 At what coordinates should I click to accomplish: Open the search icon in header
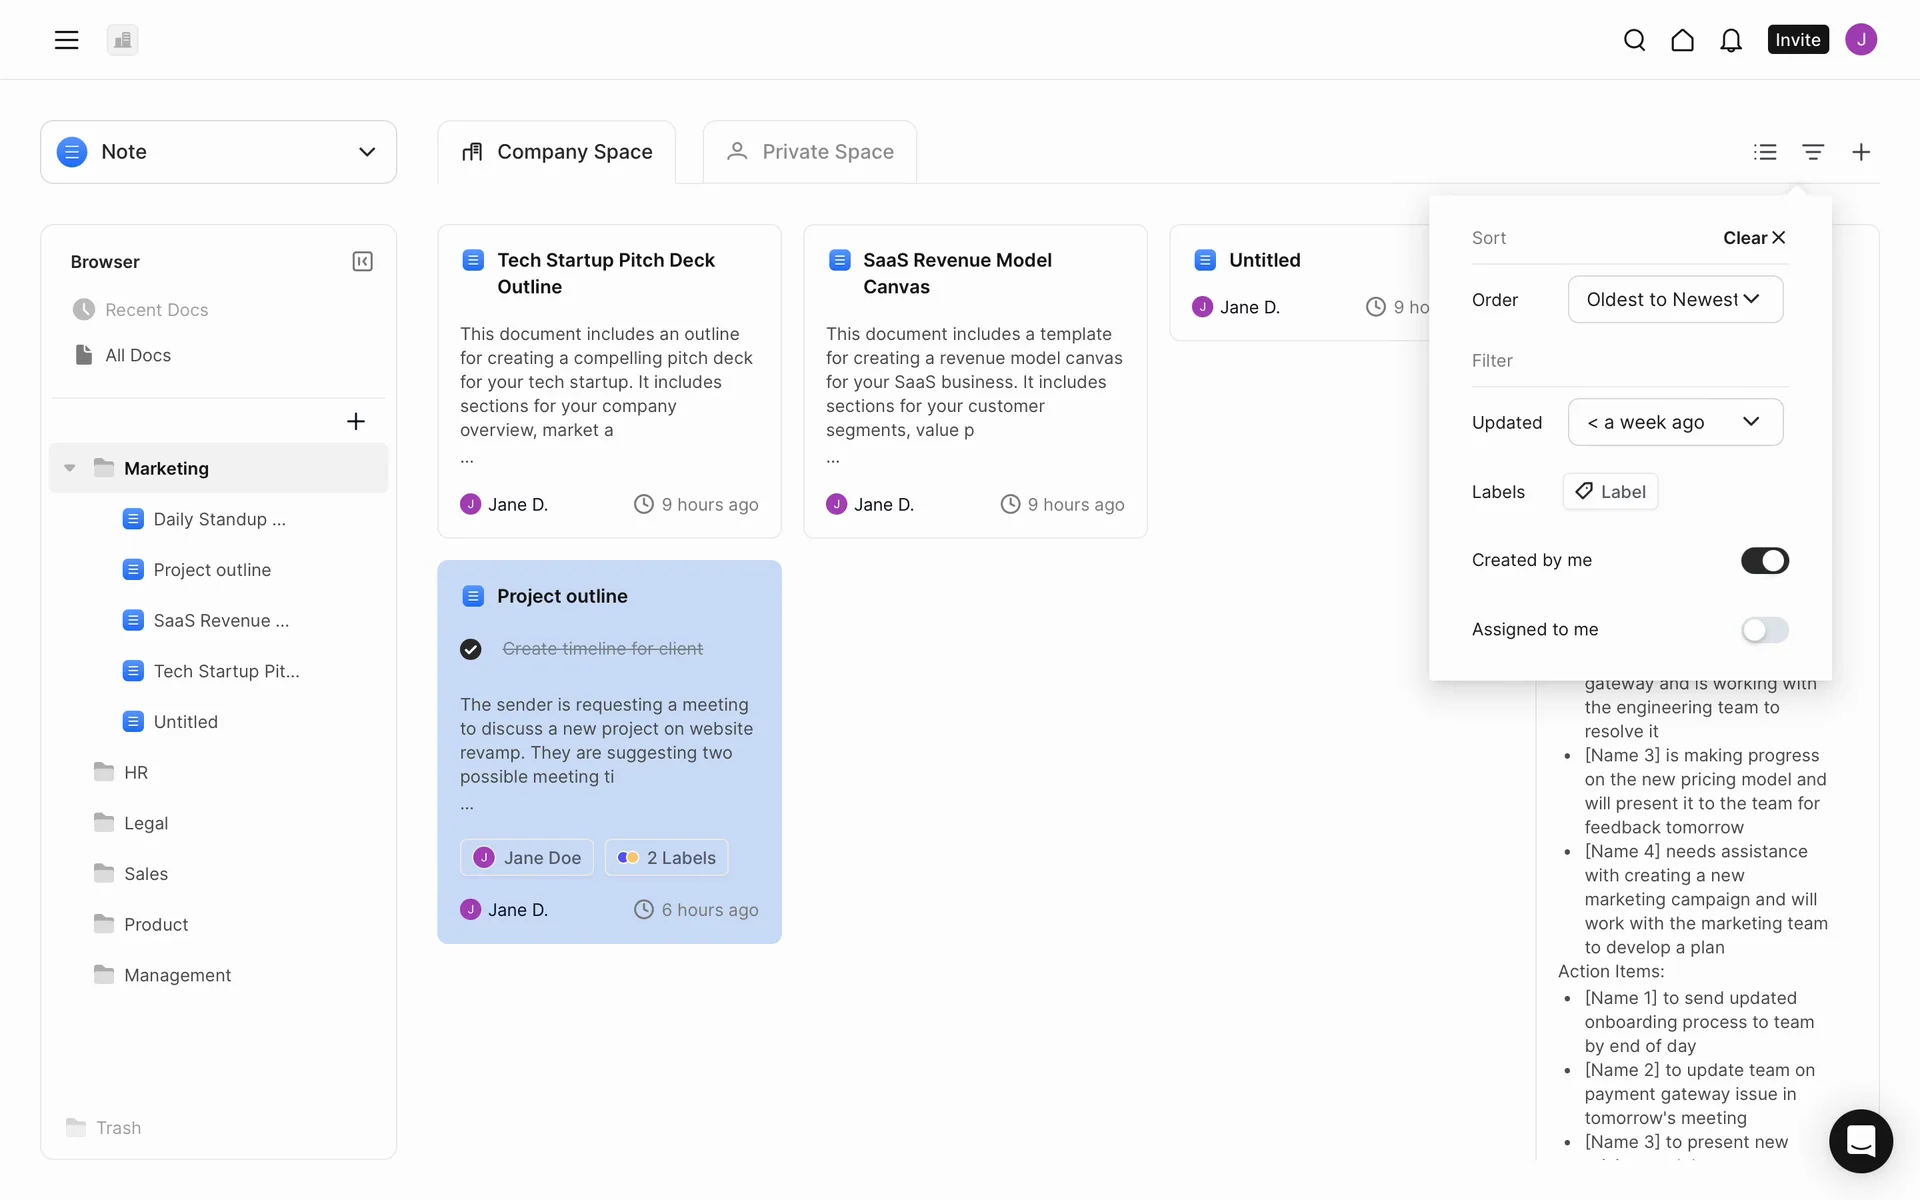pos(1634,40)
